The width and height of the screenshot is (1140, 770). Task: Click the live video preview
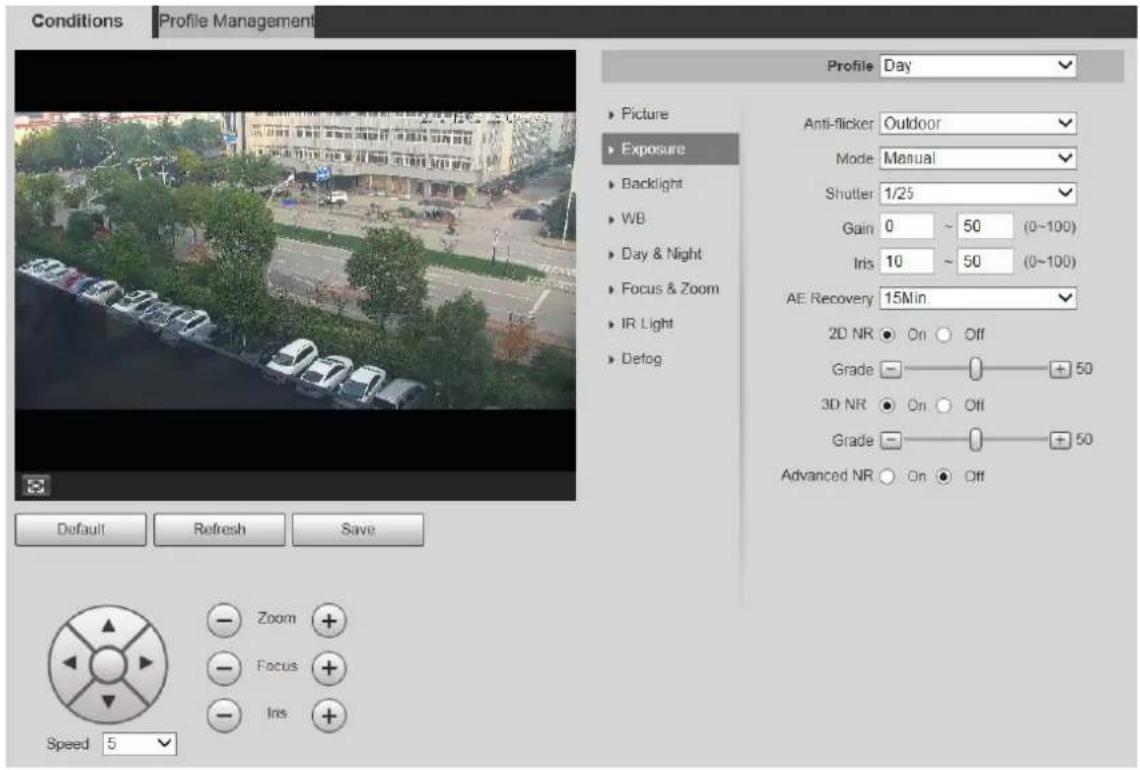pyautogui.click(x=295, y=260)
